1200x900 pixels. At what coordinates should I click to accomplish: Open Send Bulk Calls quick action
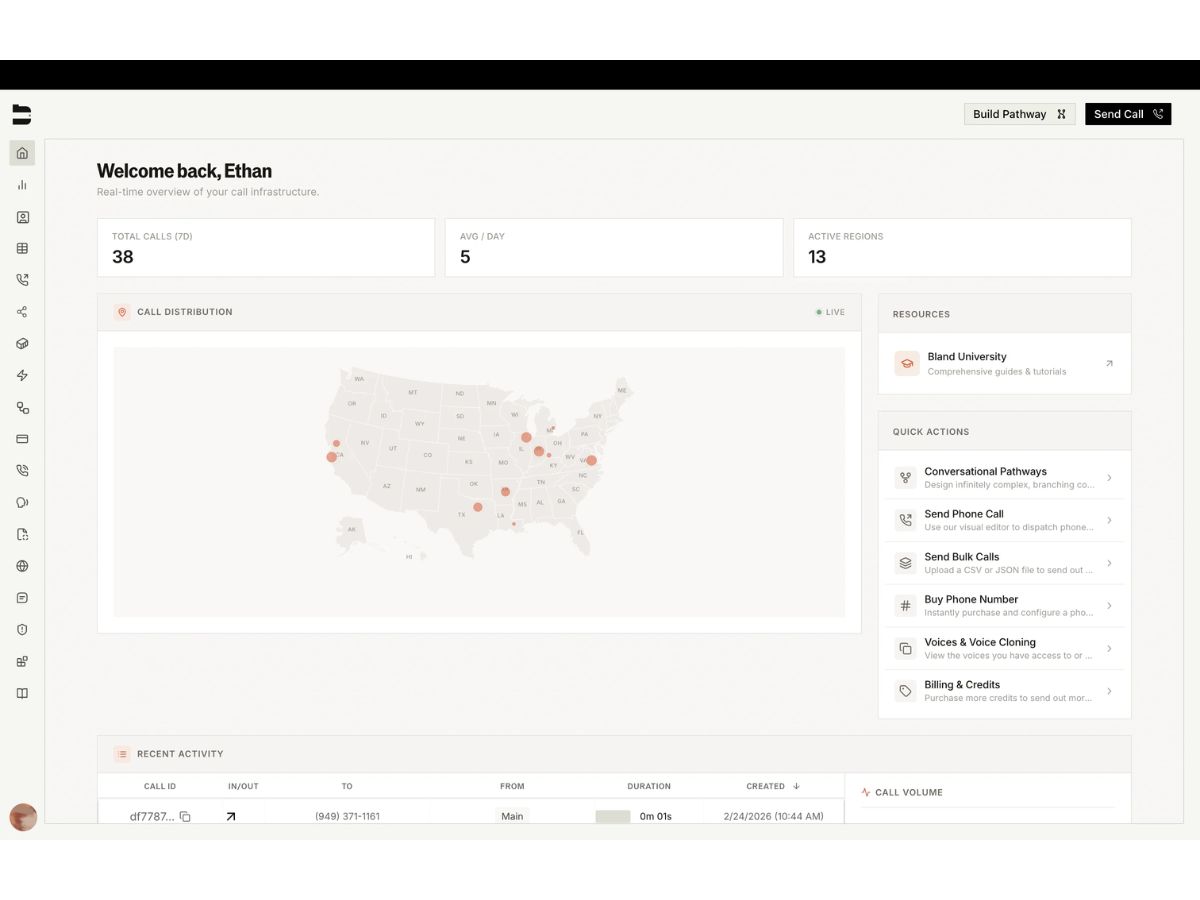click(x=1004, y=563)
